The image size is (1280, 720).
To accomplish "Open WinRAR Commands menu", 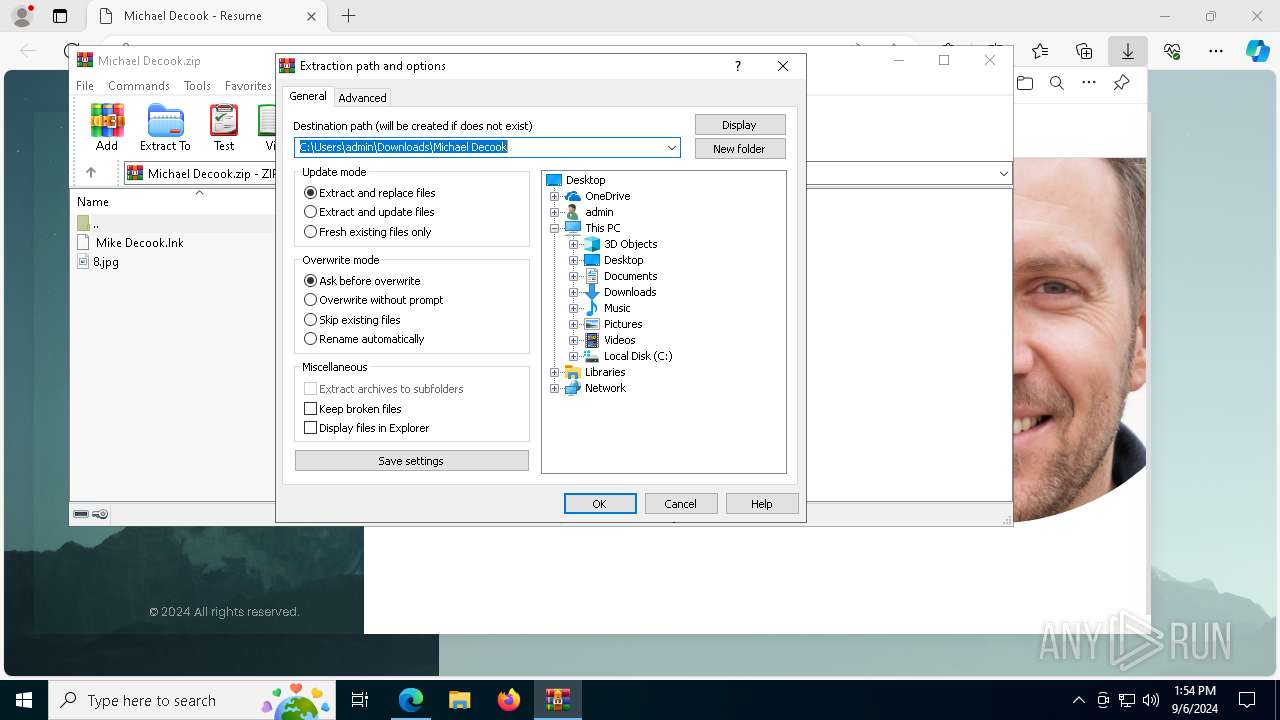I will click(x=139, y=86).
